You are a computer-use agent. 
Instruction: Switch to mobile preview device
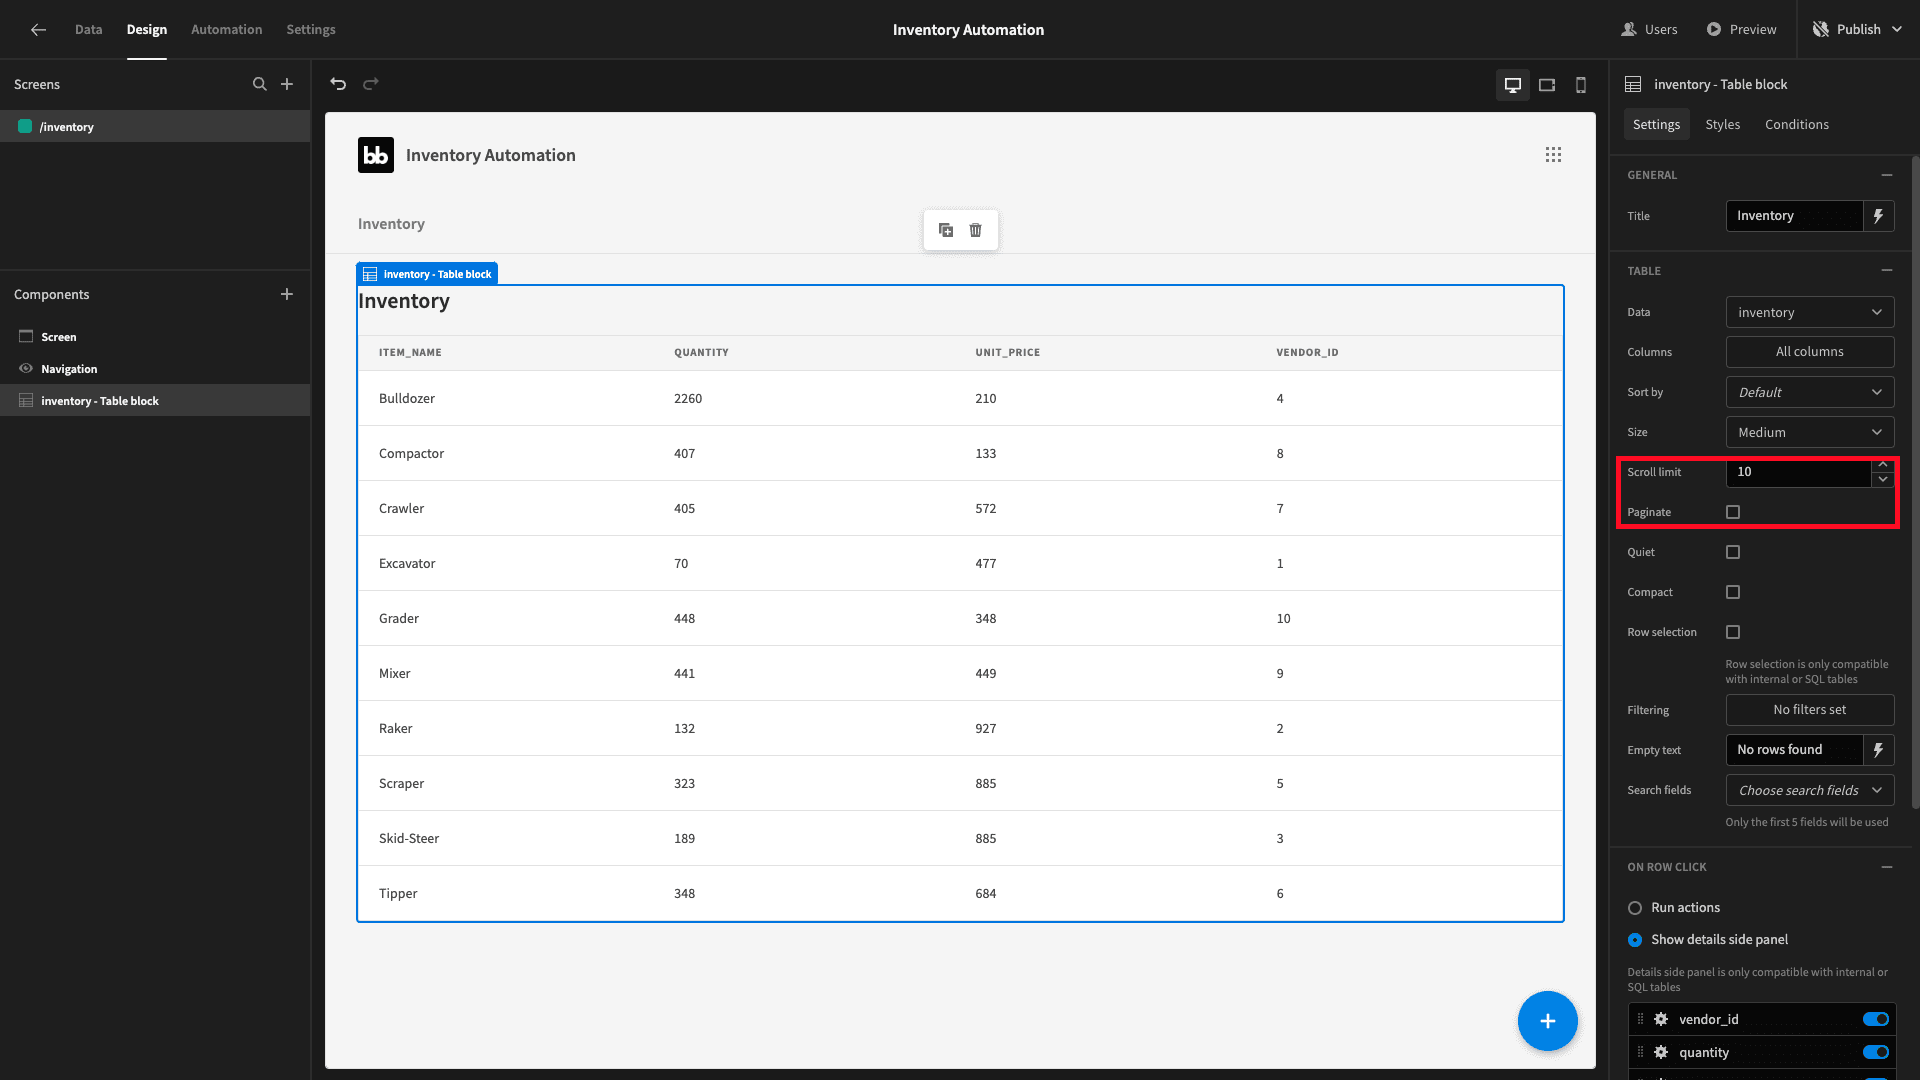[x=1581, y=85]
